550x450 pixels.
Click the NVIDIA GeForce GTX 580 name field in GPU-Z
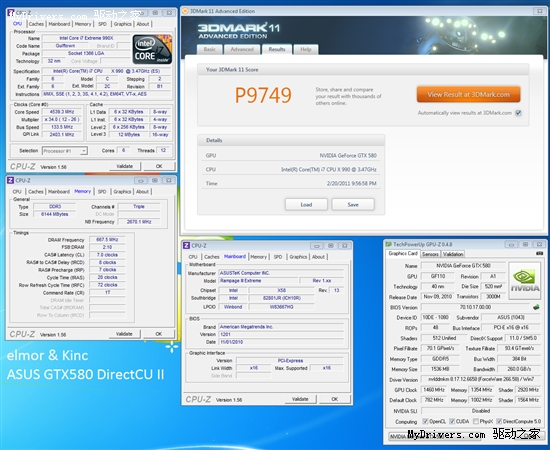463,266
